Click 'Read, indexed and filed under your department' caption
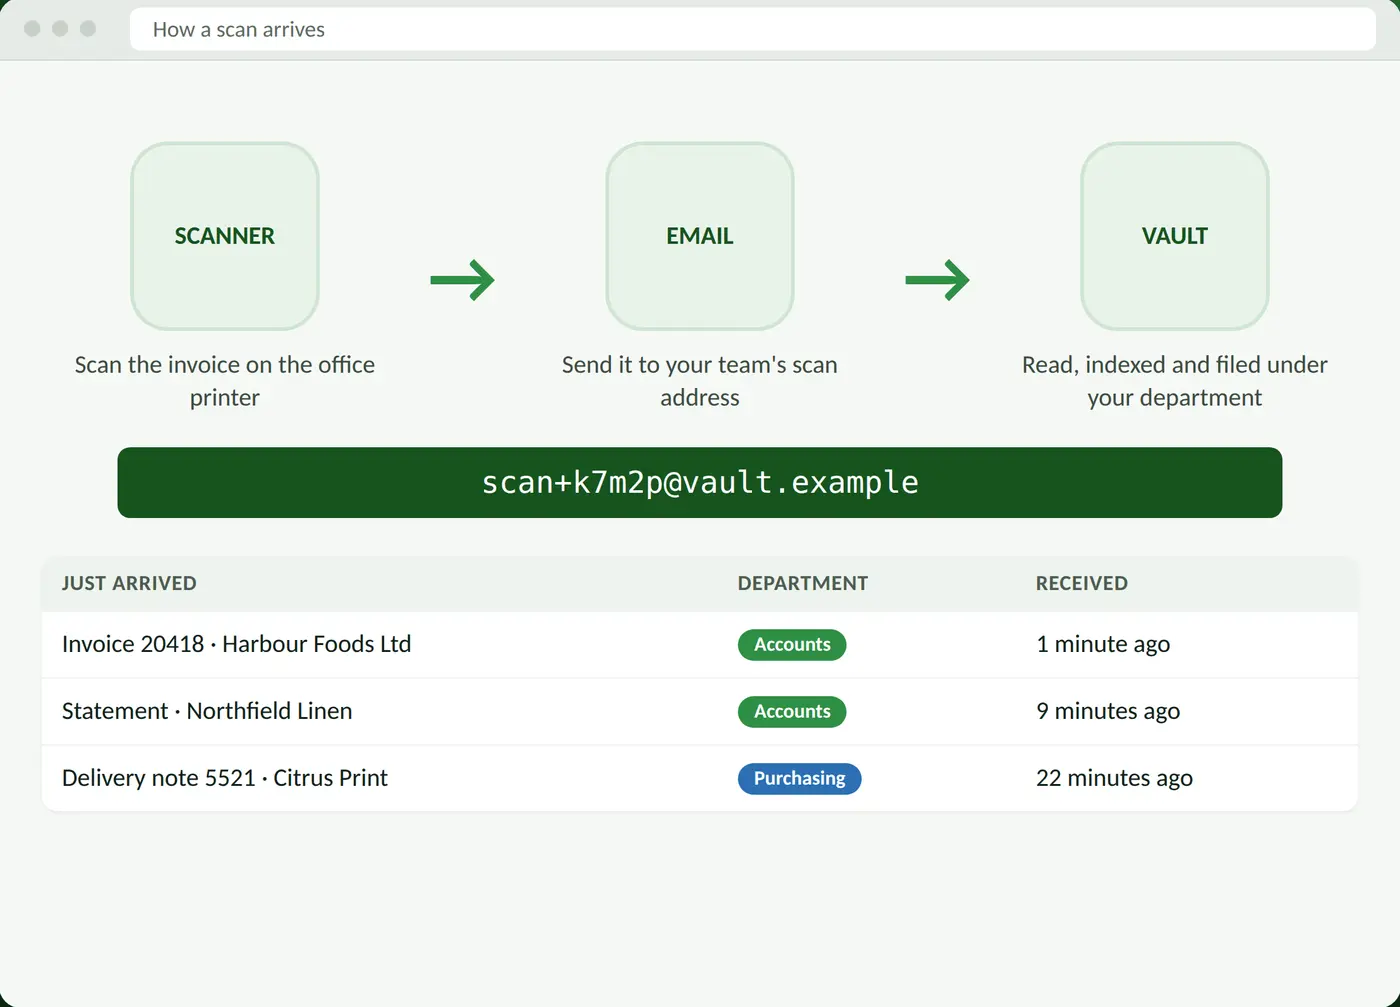This screenshot has width=1400, height=1007. (x=1175, y=381)
